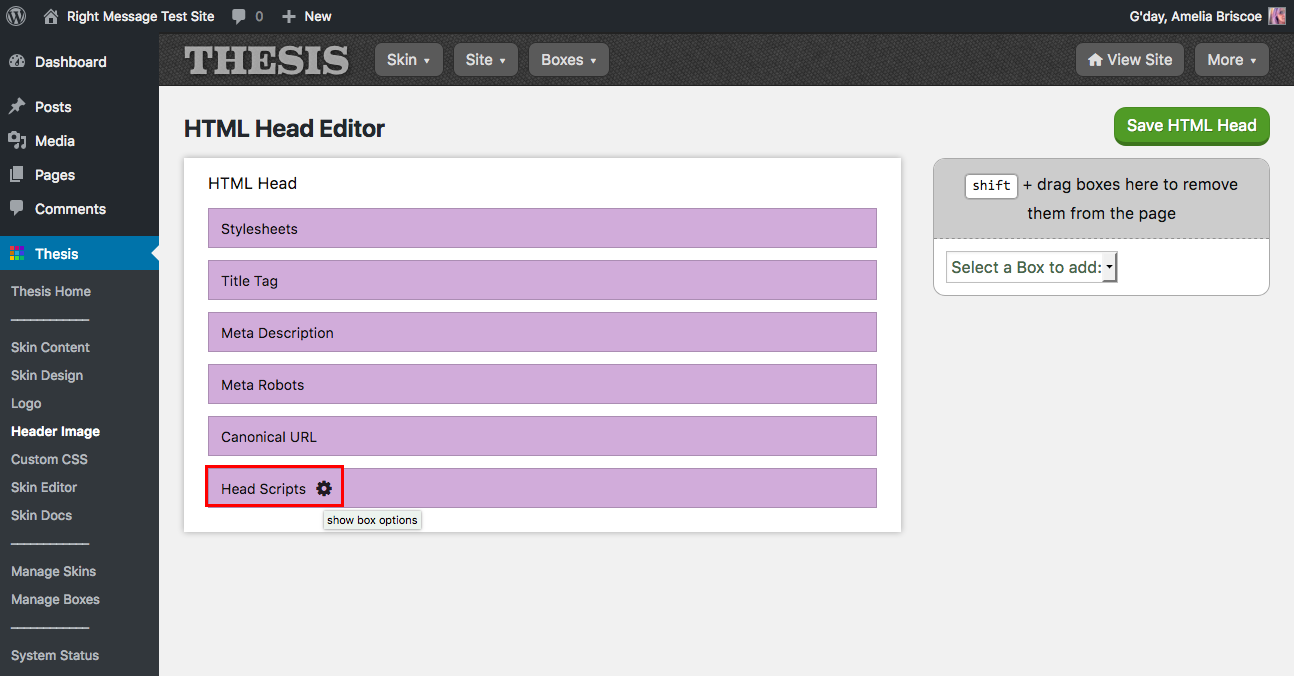The height and width of the screenshot is (676, 1294).
Task: Click the HTML Head container label
Action: pos(252,183)
